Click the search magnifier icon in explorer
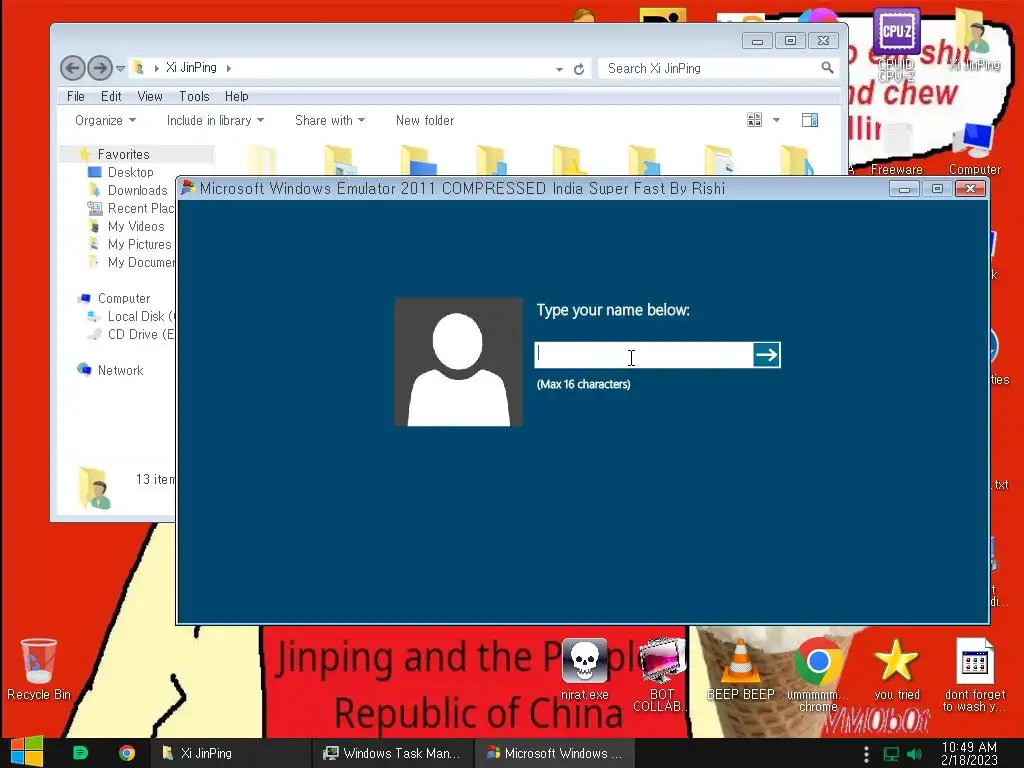 point(827,67)
